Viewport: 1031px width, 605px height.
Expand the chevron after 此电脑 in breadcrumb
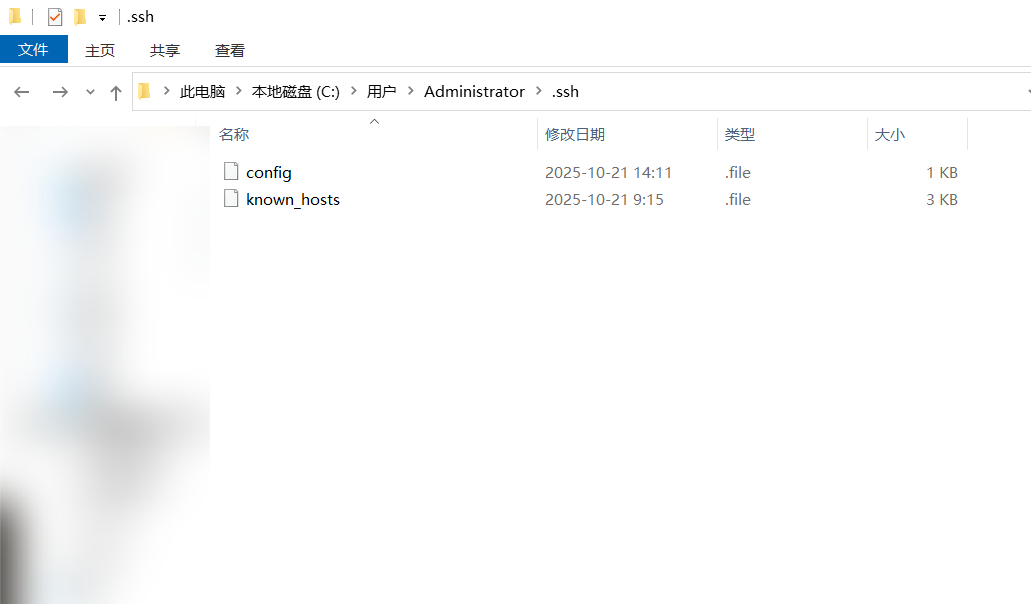[x=238, y=92]
